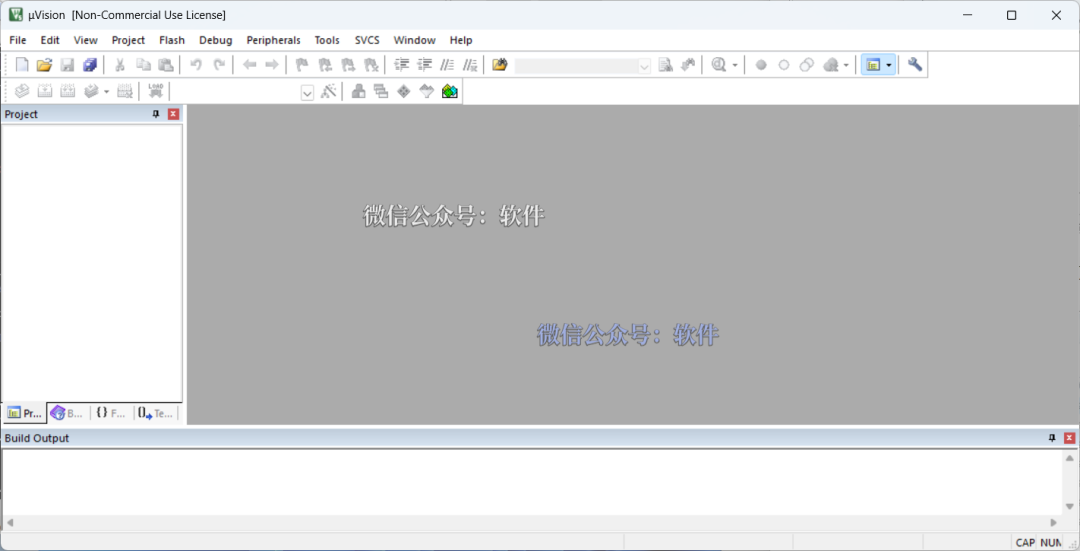Switch to the Templates (Te...) tab
The image size is (1080, 551).
[155, 413]
